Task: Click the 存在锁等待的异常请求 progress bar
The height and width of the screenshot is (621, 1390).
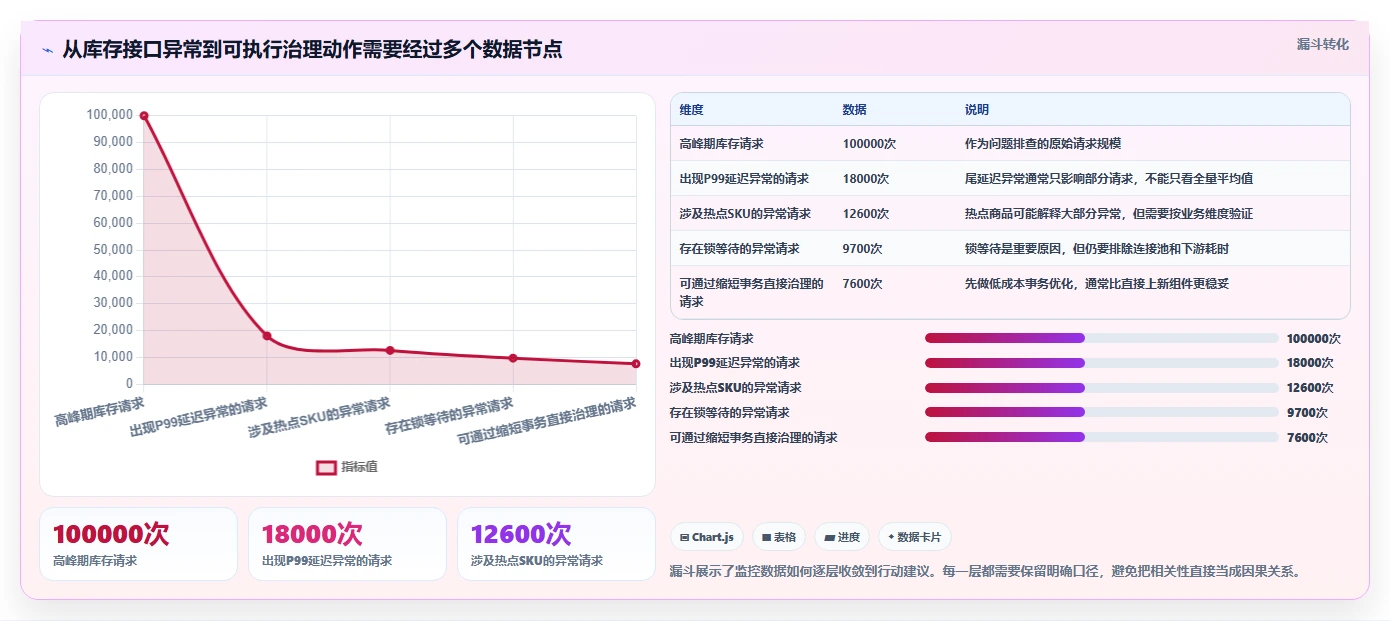Action: click(x=1102, y=412)
